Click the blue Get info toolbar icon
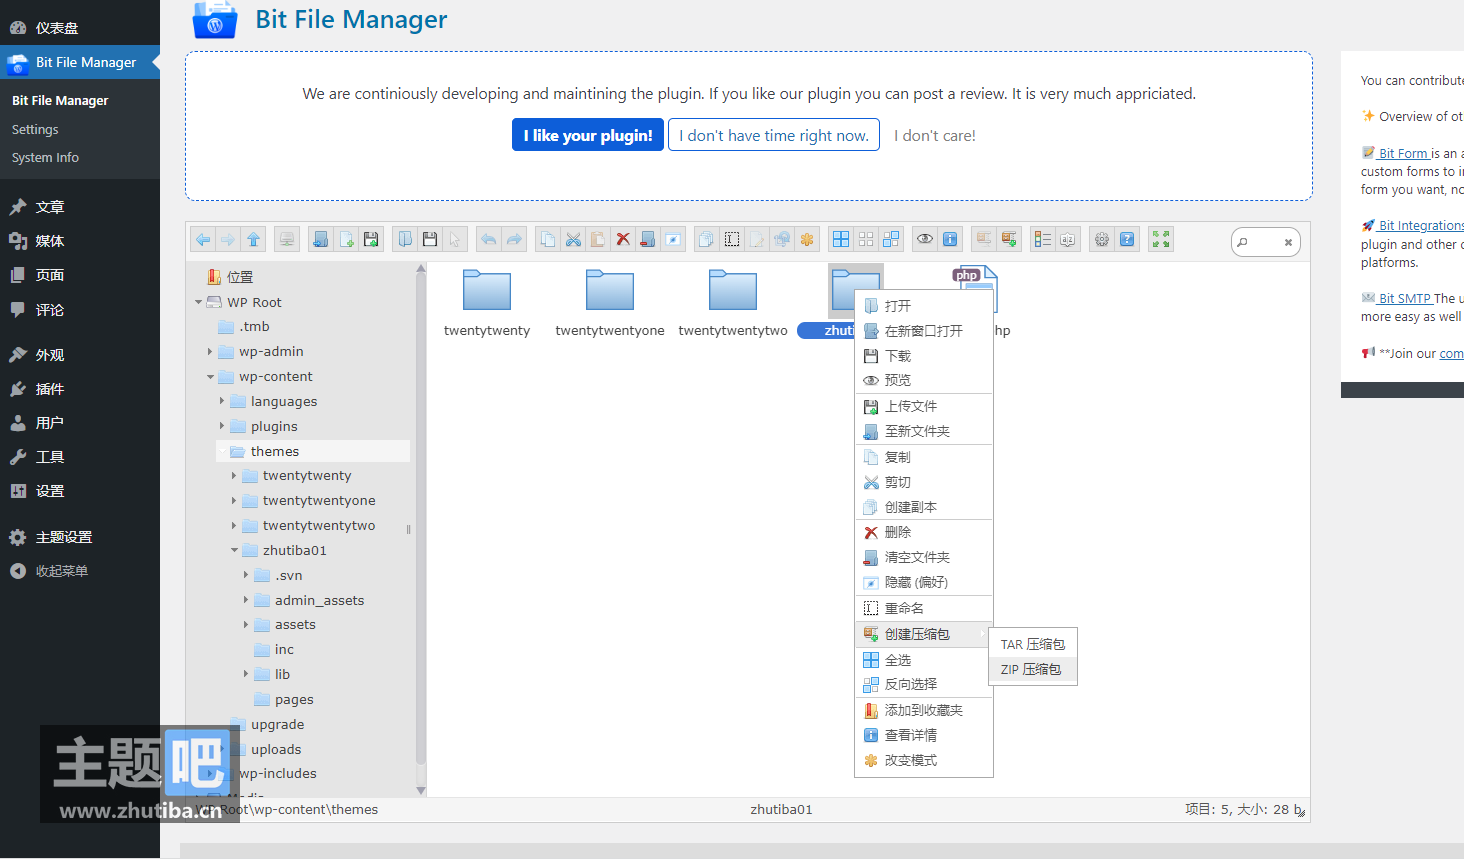 pyautogui.click(x=950, y=239)
